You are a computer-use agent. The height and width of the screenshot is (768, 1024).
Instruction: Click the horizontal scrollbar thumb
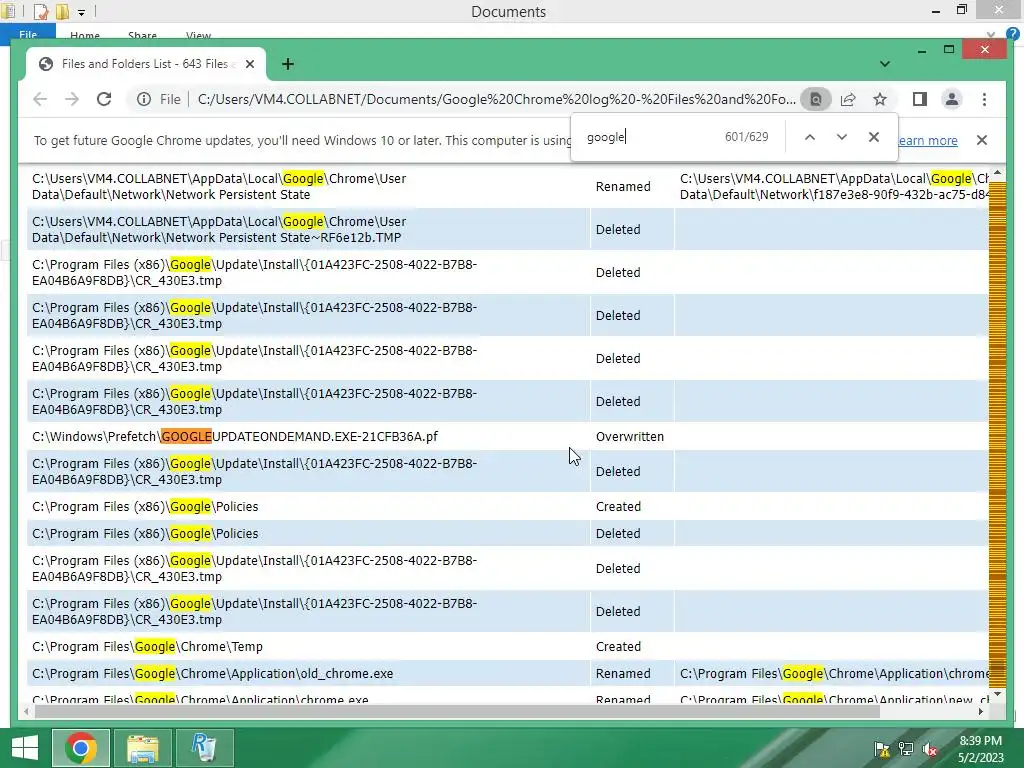457,711
